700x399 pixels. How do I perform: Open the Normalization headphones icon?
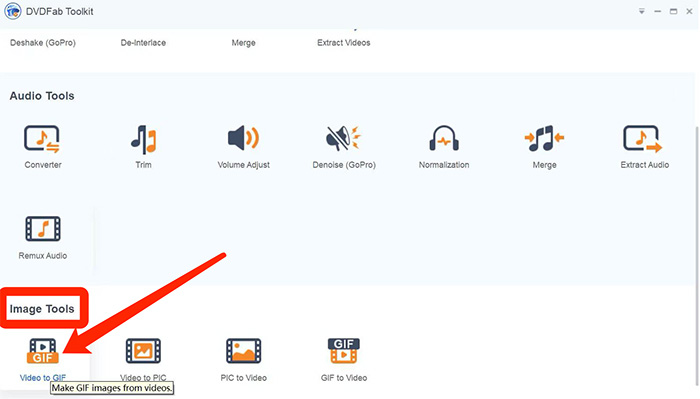click(x=444, y=138)
